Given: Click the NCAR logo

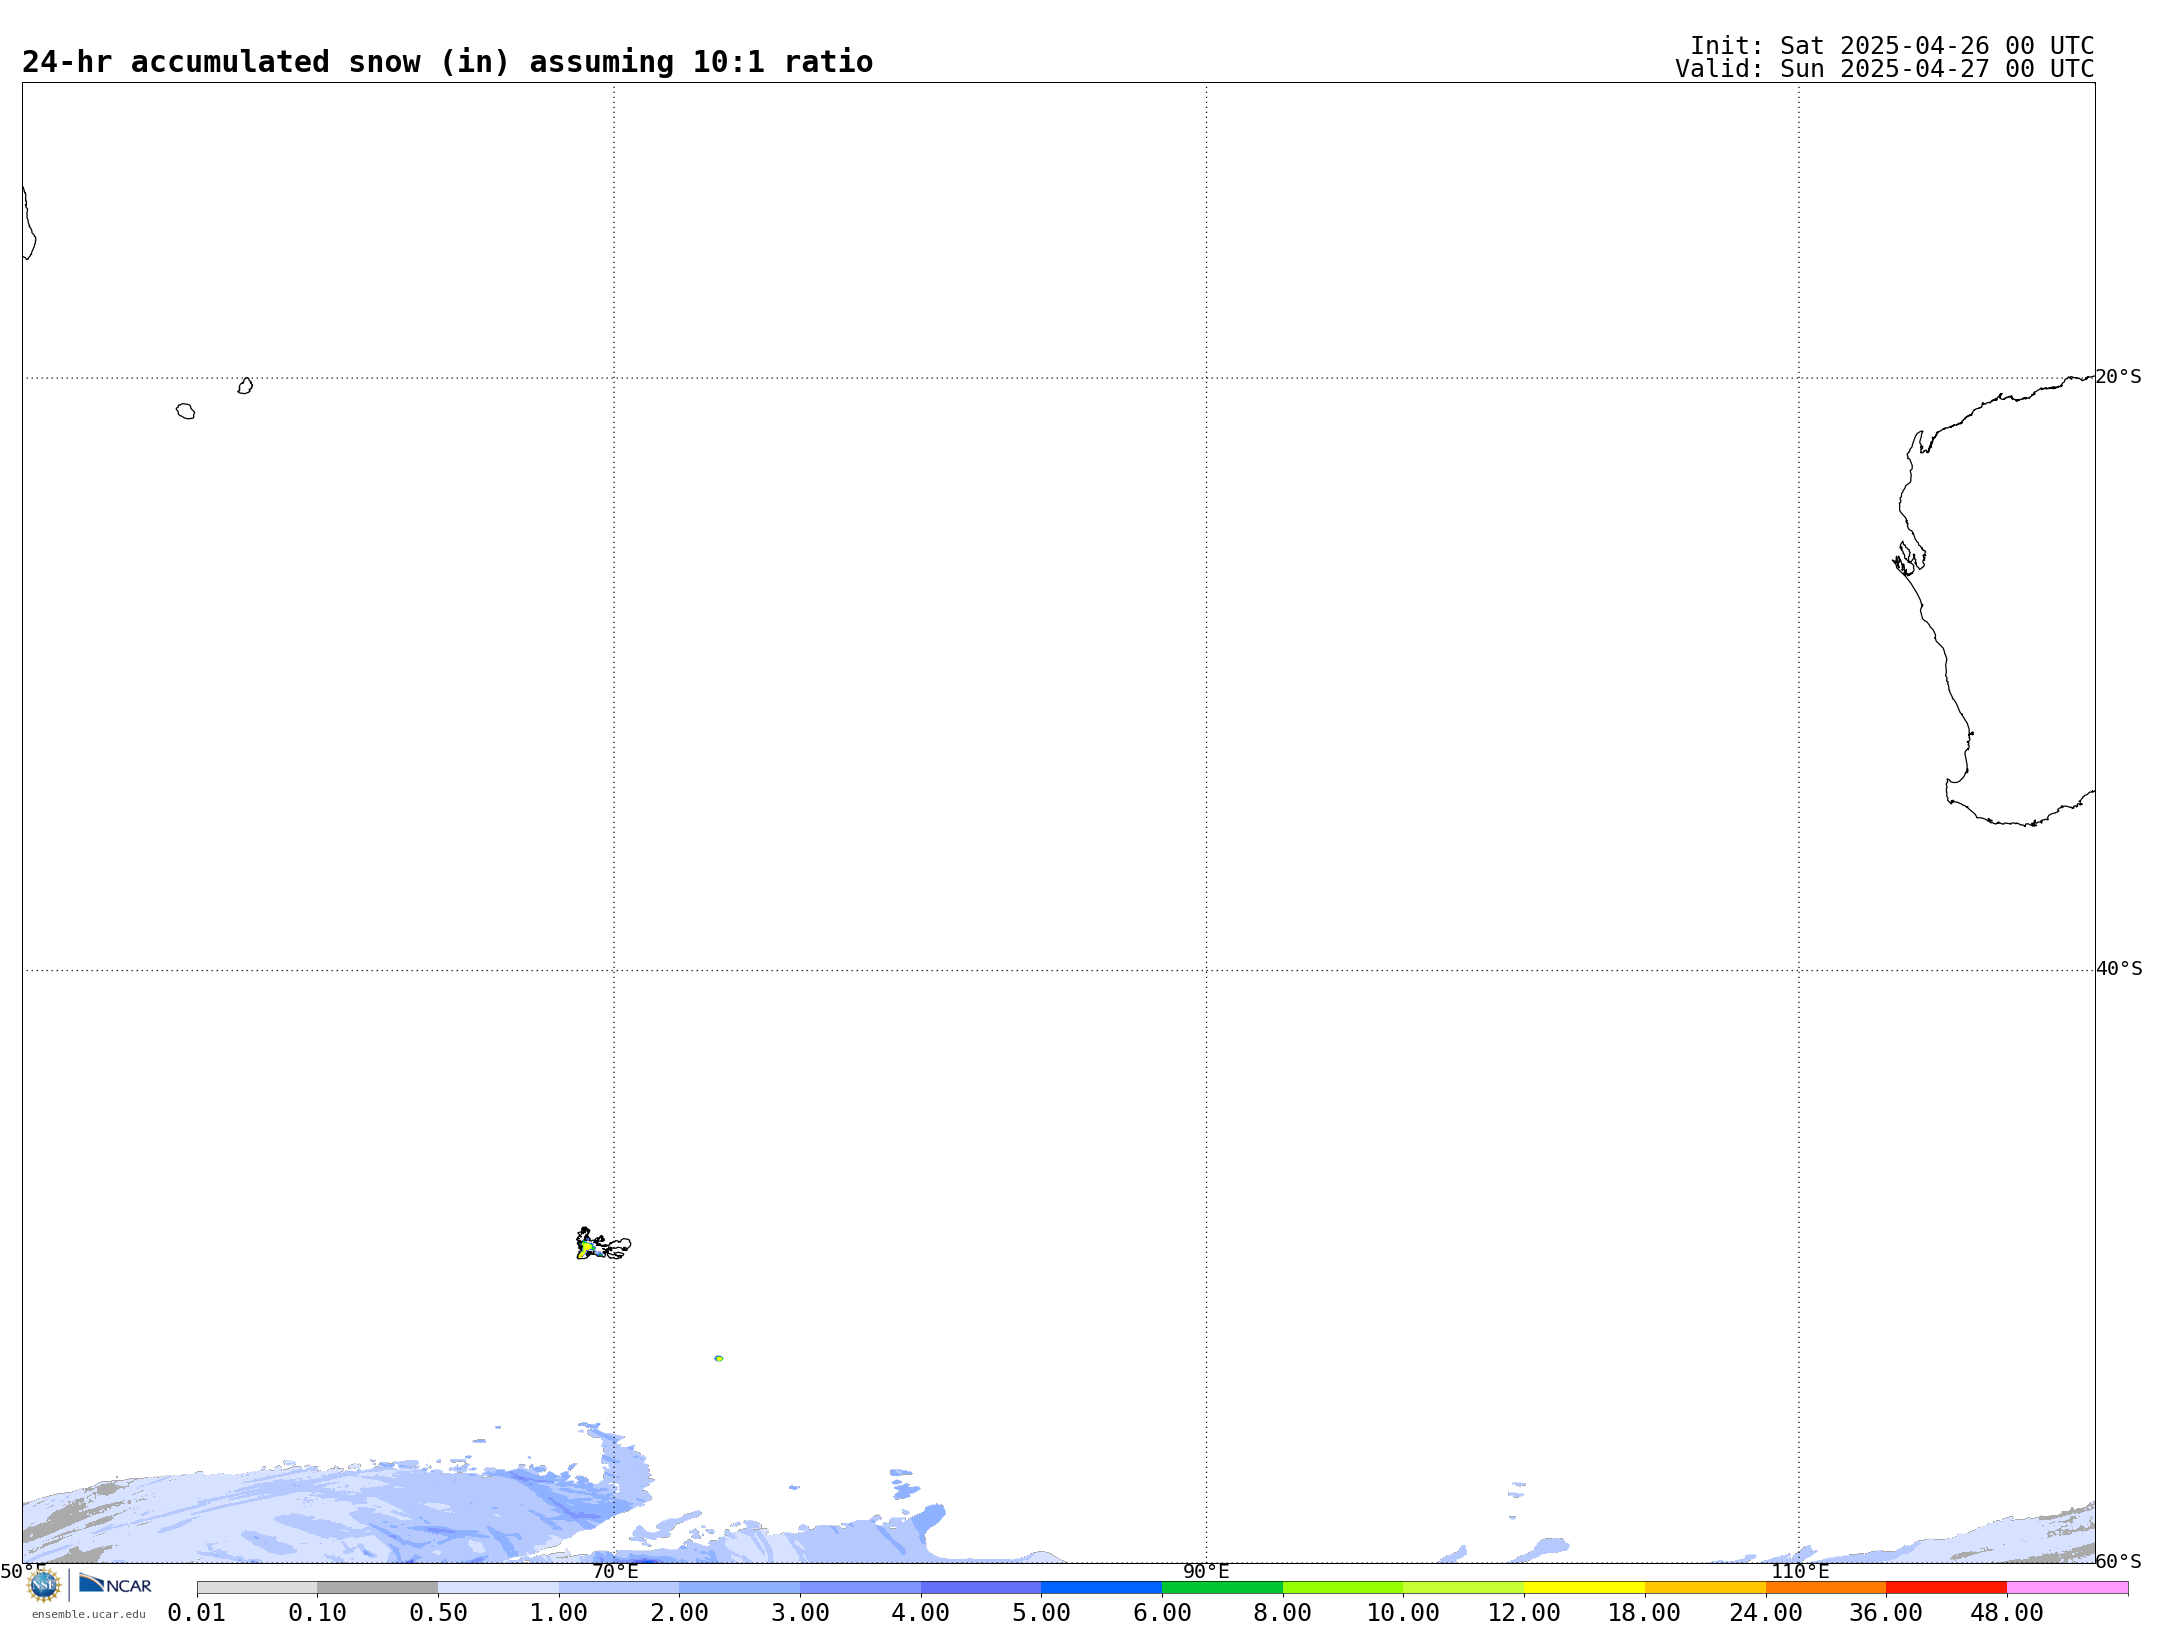Looking at the screenshot, I should [115, 1584].
